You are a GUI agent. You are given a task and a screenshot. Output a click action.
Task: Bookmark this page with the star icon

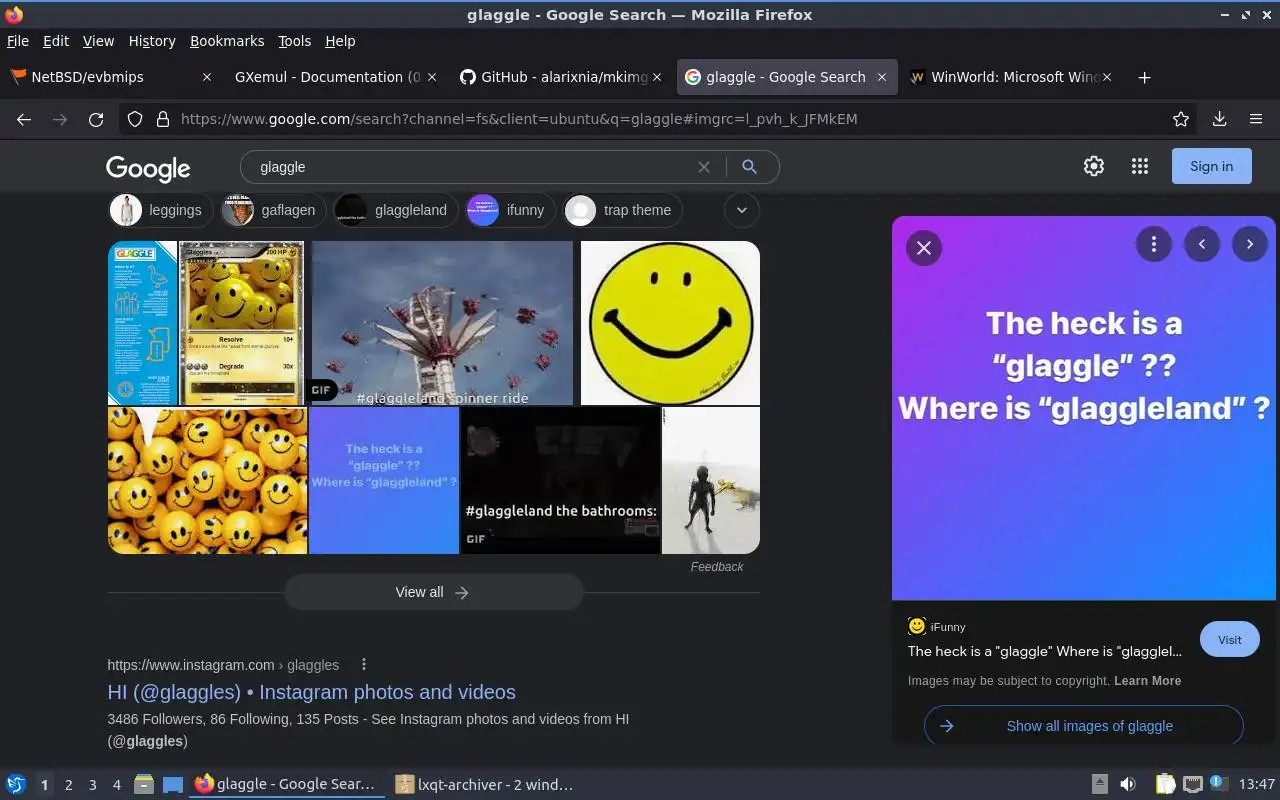point(1181,119)
